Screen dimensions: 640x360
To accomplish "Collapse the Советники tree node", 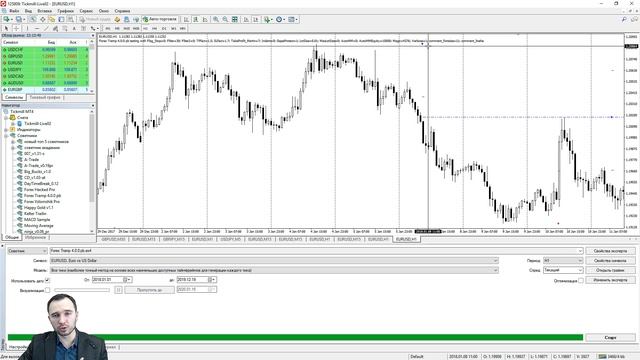I will coord(6,136).
